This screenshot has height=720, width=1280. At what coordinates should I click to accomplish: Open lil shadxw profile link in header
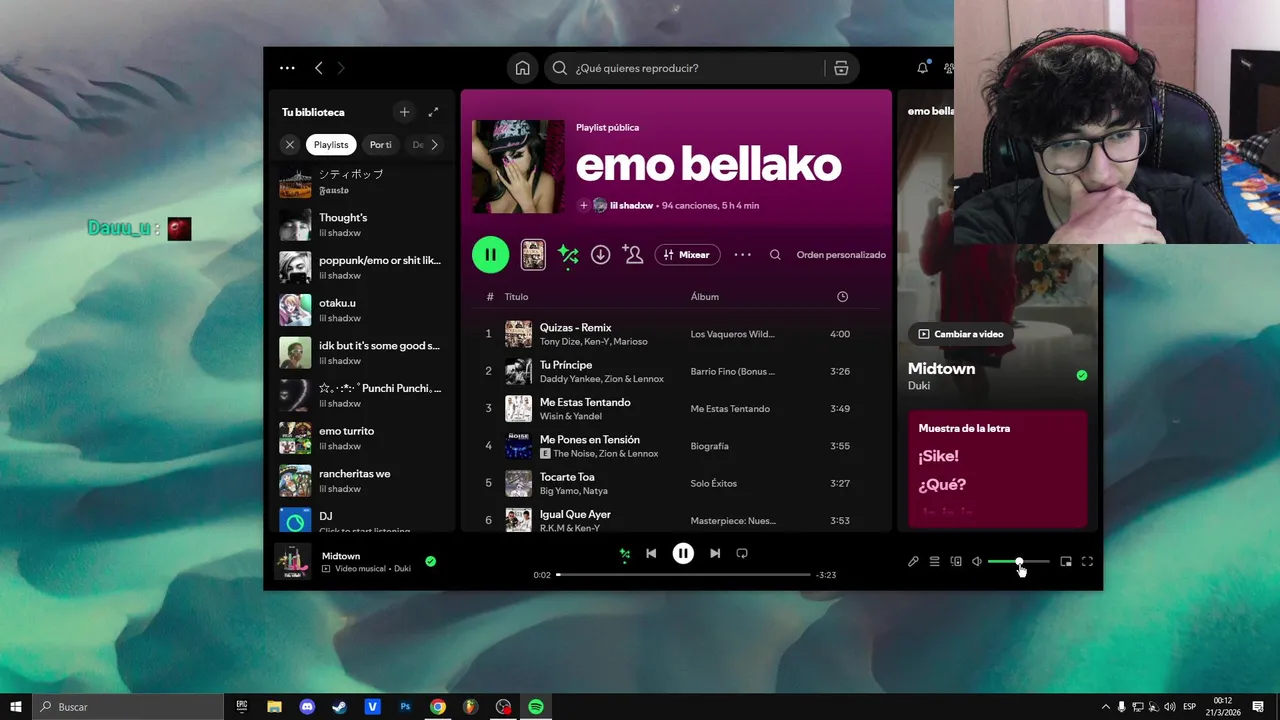[631, 205]
